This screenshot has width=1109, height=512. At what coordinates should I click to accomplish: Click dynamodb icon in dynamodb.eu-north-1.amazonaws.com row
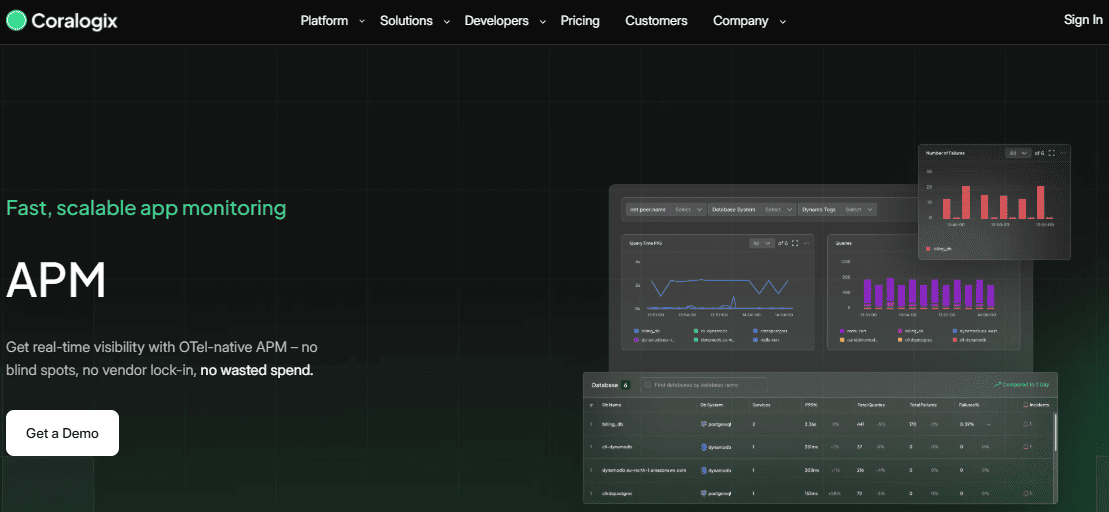coord(704,470)
